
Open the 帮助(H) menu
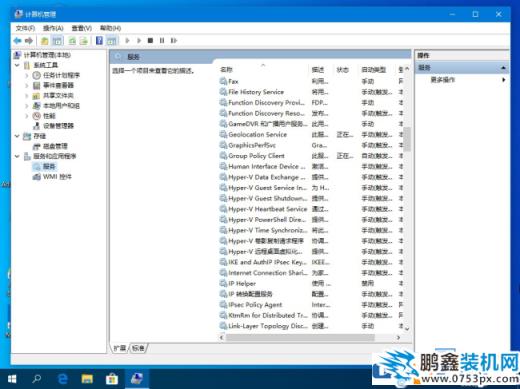(x=110, y=28)
